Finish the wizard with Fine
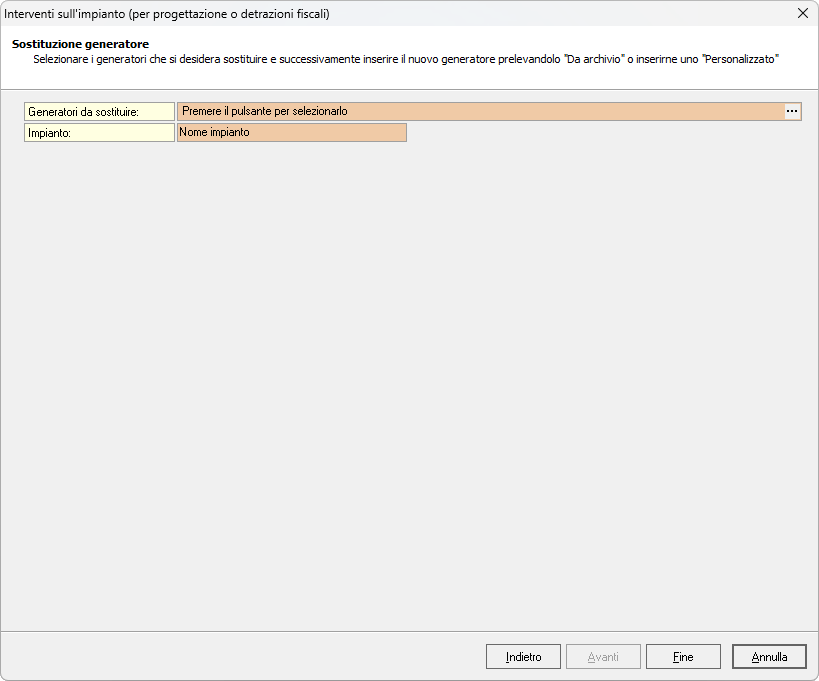 683,657
